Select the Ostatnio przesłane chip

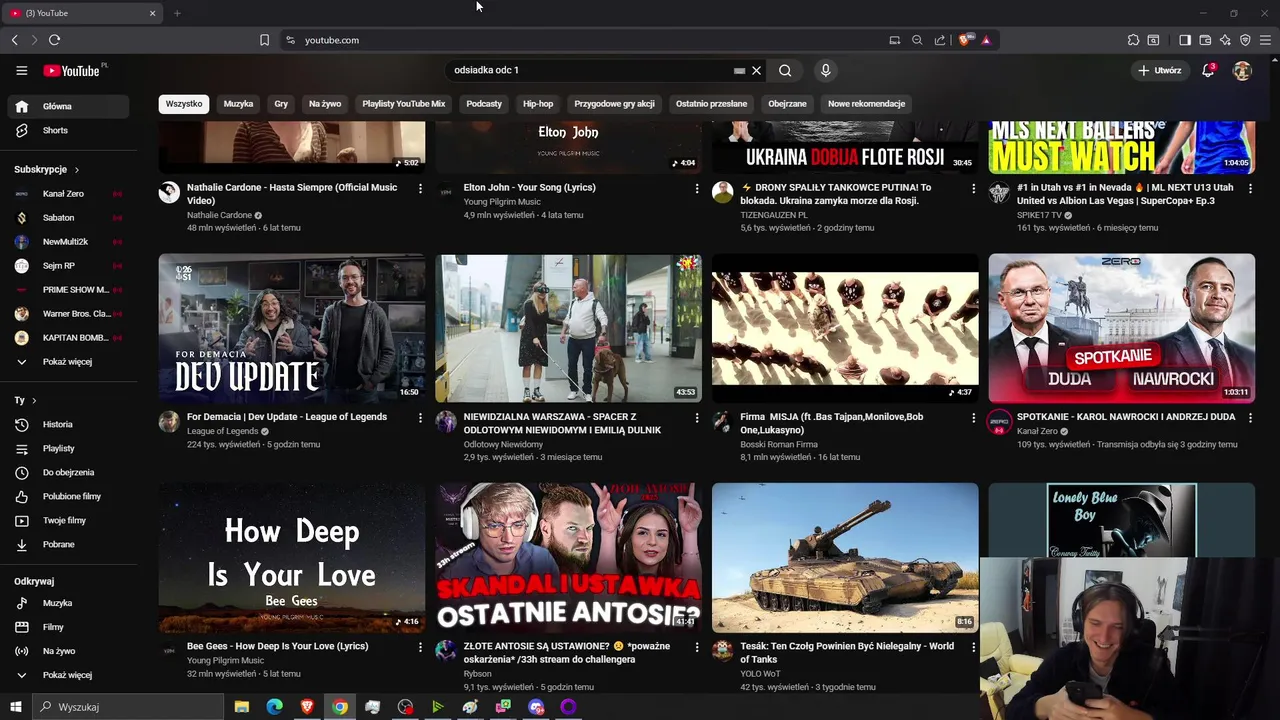pyautogui.click(x=711, y=103)
